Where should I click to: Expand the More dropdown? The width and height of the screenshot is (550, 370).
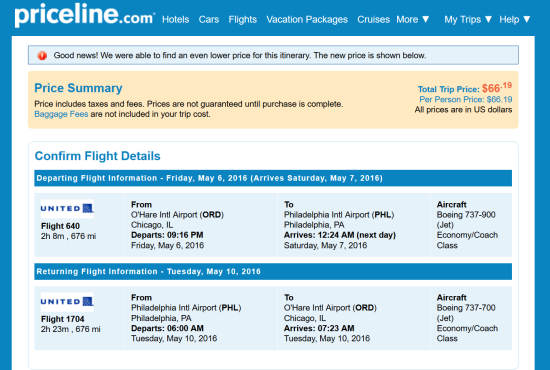(413, 20)
